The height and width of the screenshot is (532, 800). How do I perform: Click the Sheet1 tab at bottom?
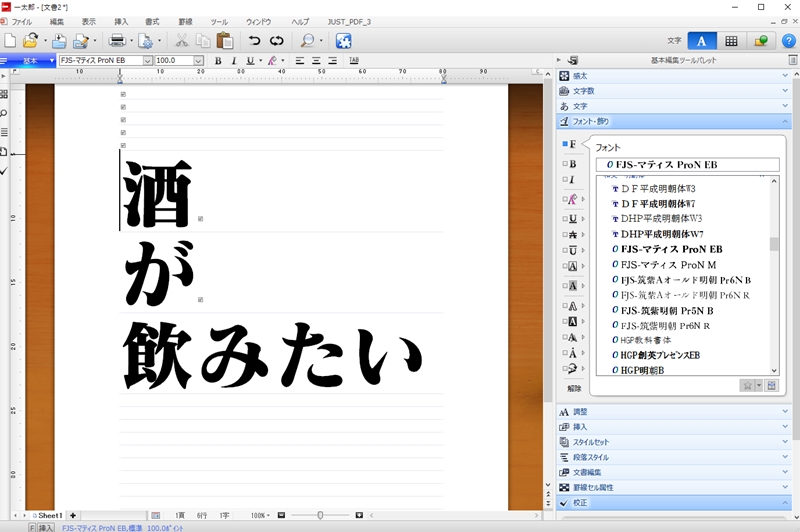coord(48,515)
